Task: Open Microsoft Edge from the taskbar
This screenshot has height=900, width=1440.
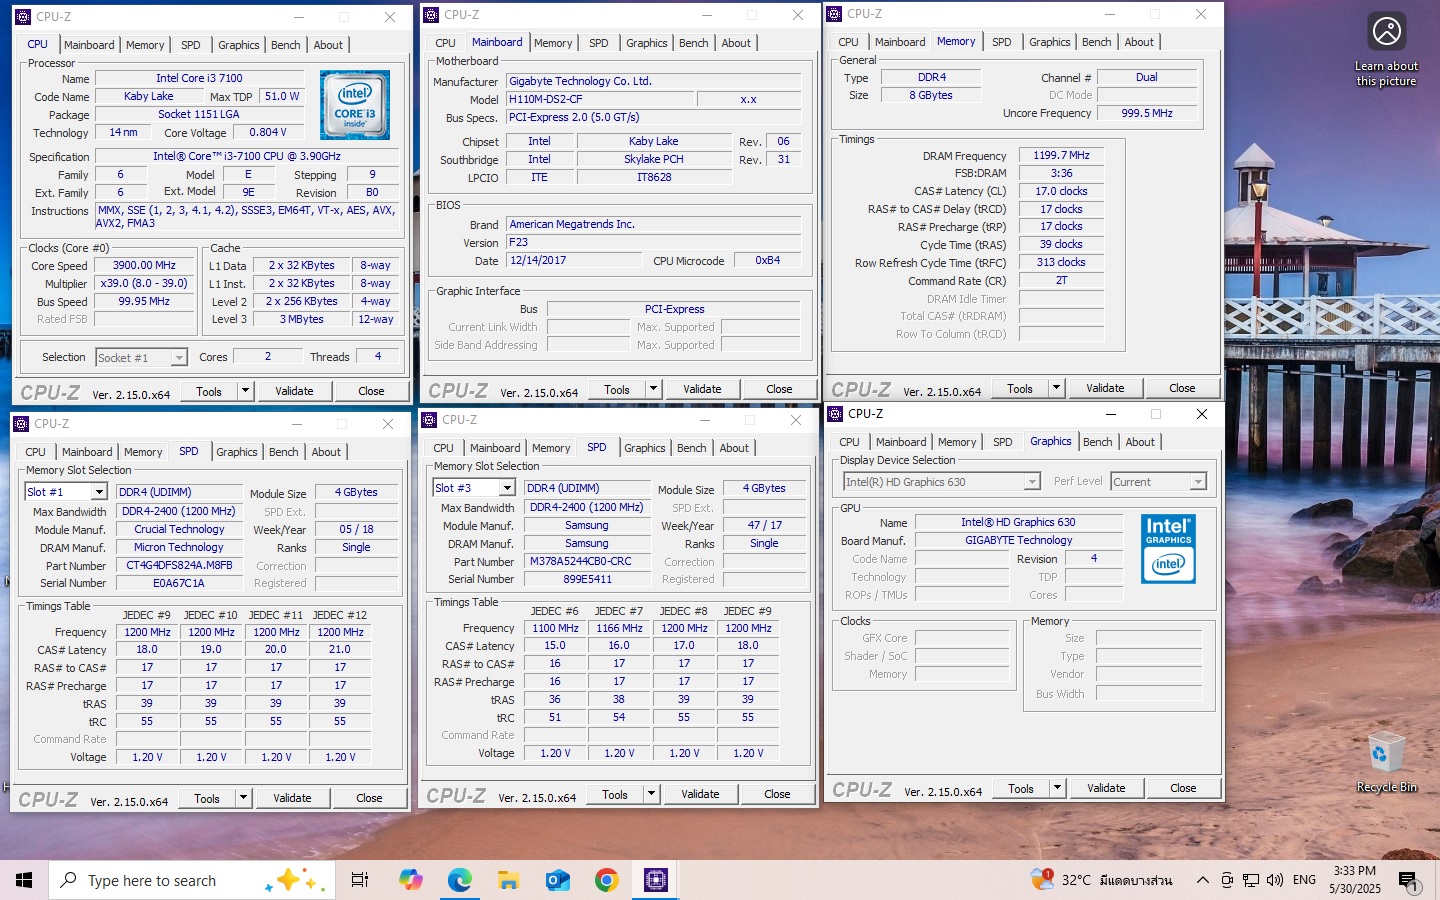Action: pos(459,880)
